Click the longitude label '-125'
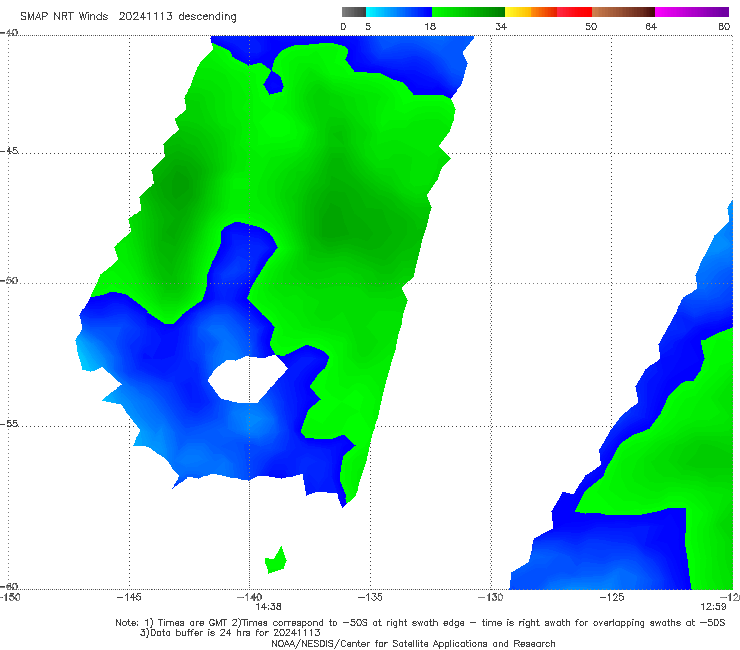The width and height of the screenshot is (740, 650). 612,597
